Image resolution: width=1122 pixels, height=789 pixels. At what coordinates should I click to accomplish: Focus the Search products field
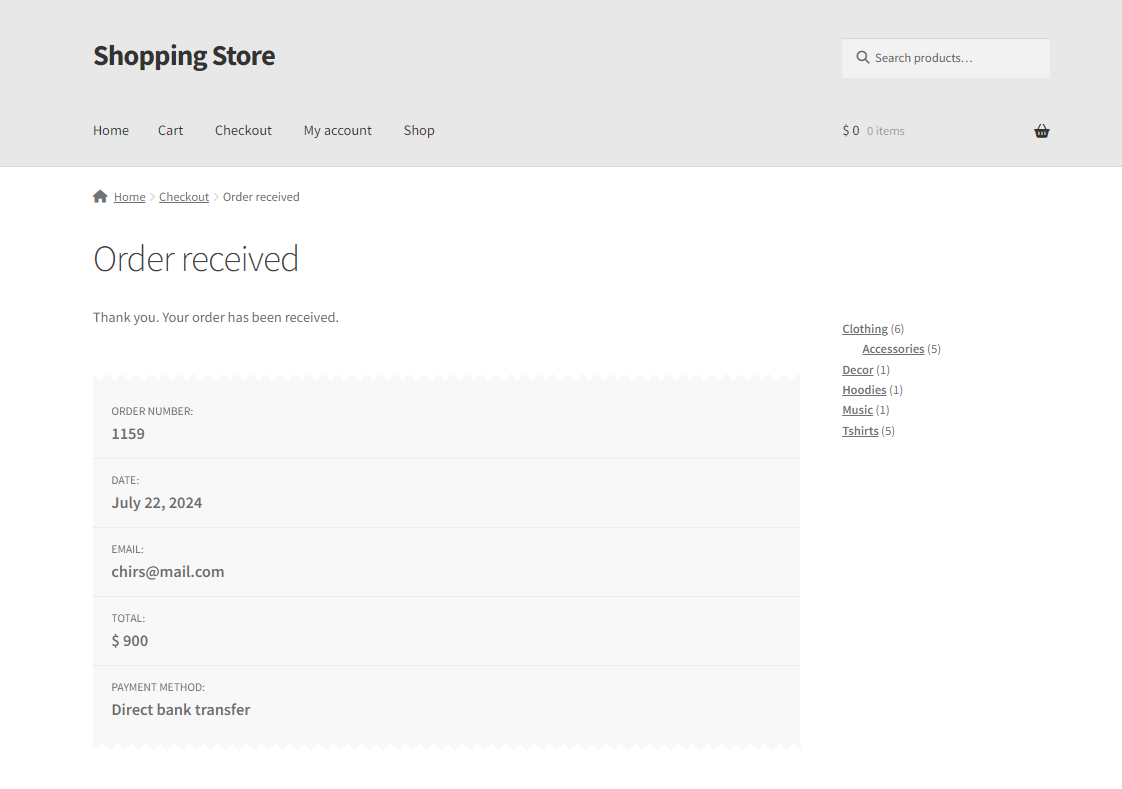click(945, 58)
